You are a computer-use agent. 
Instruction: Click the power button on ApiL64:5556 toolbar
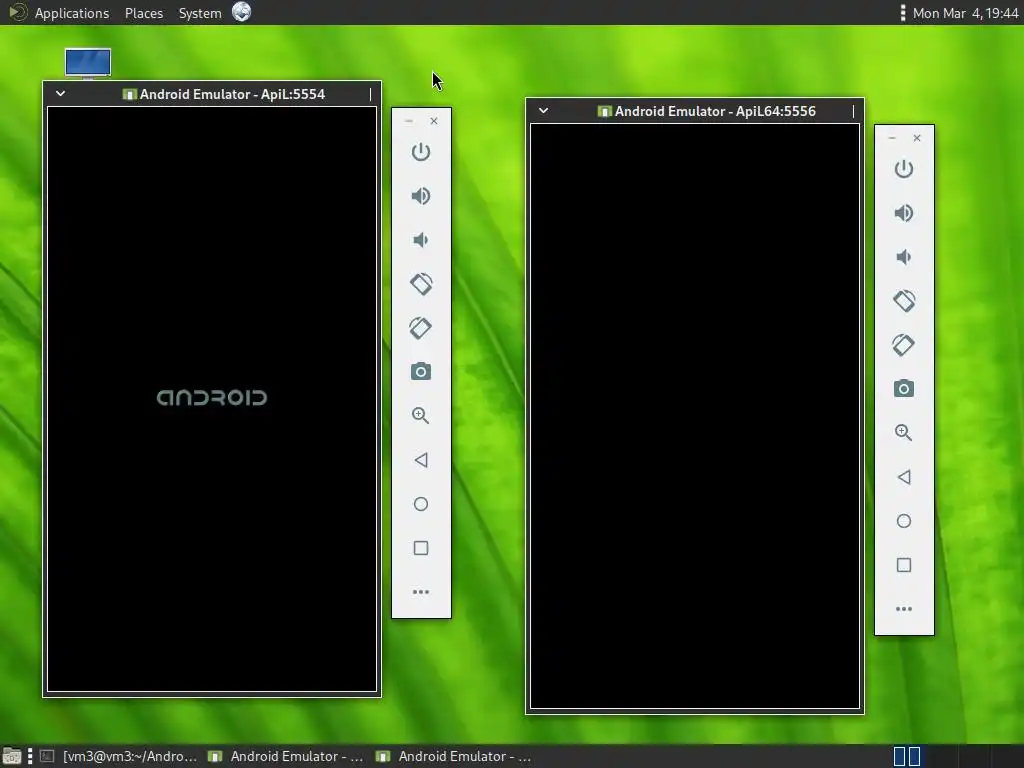(904, 169)
